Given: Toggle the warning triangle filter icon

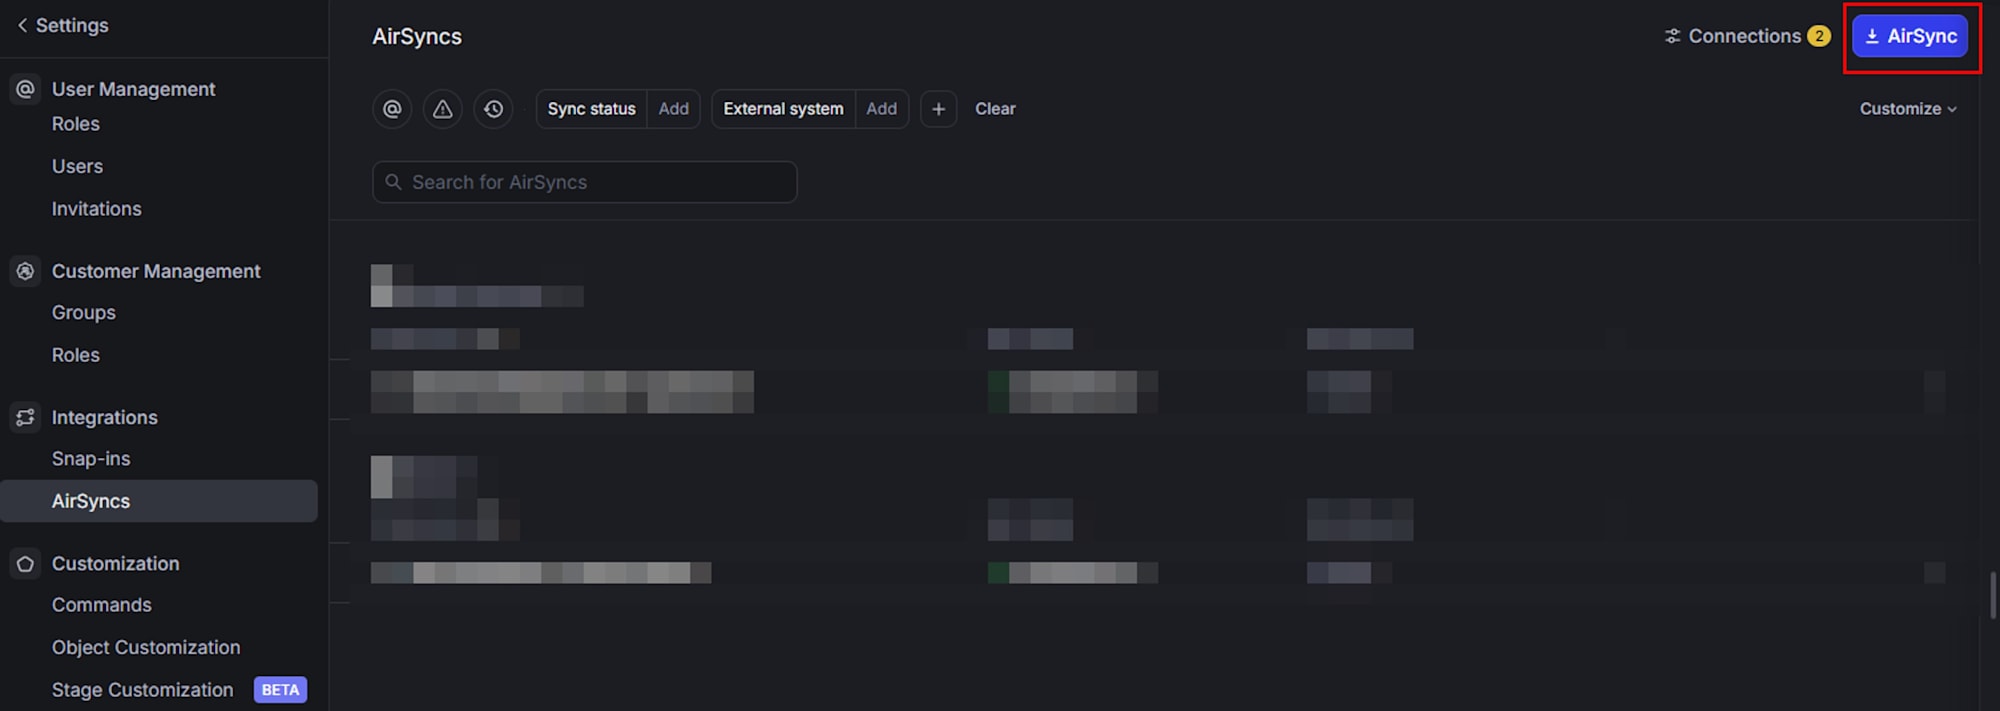Looking at the screenshot, I should pos(443,109).
